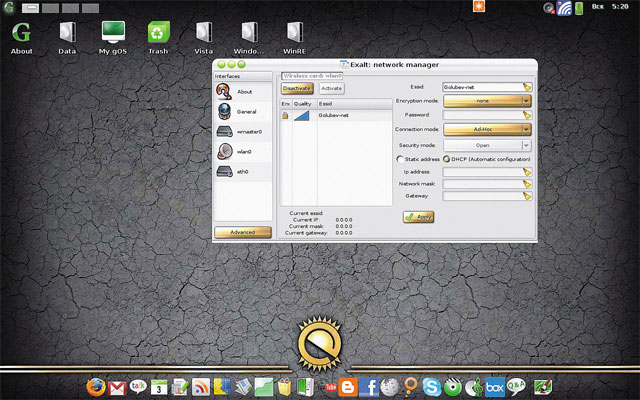Open Facebook from the dock
Image resolution: width=640 pixels, height=400 pixels.
[369, 387]
